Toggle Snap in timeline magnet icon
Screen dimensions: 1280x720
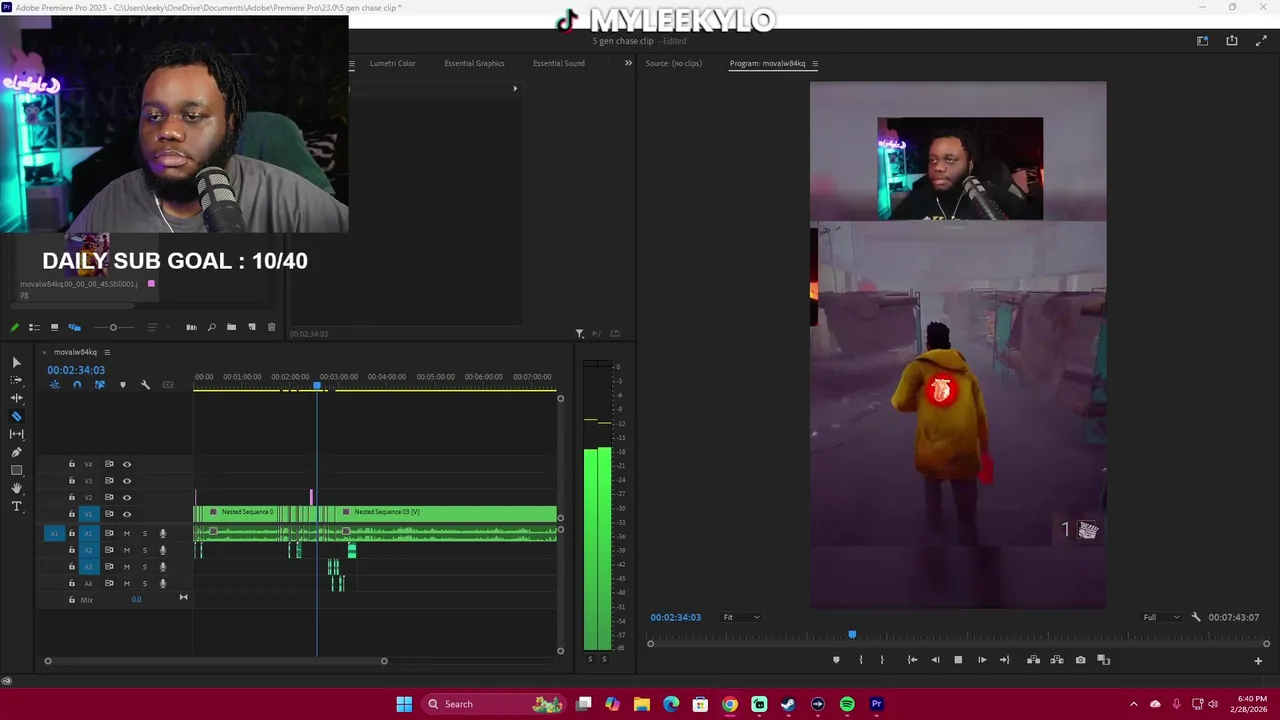77,385
